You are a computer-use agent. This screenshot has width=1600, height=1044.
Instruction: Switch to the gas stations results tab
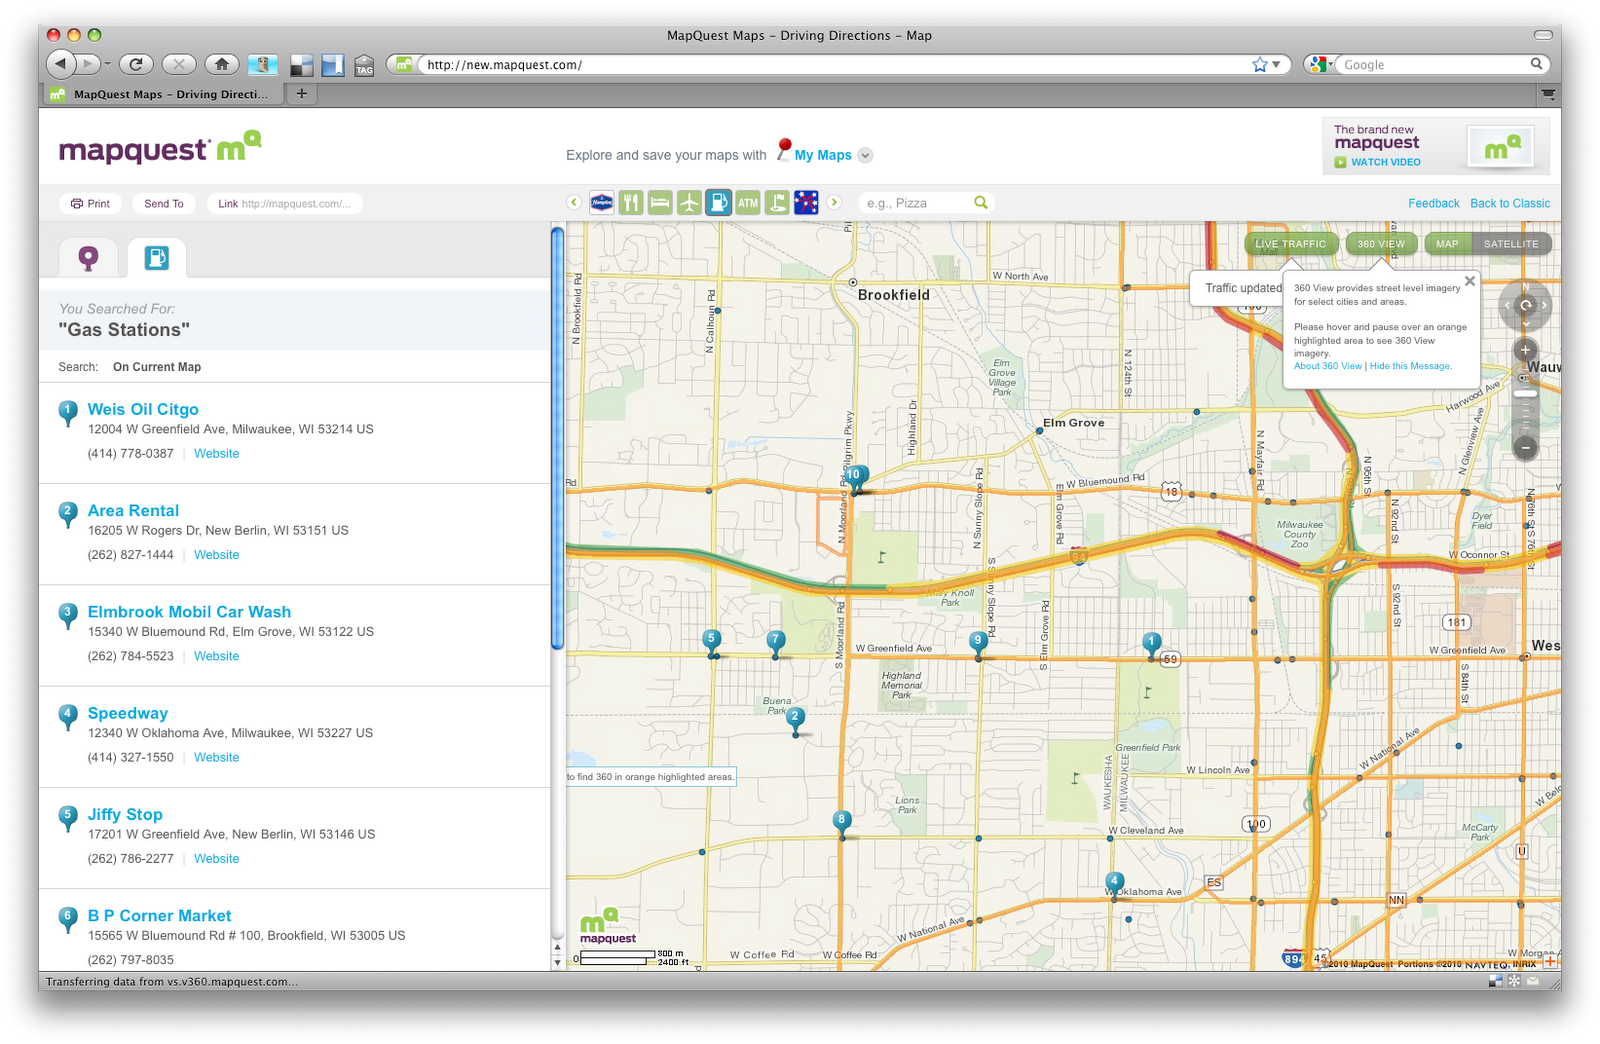click(x=157, y=258)
